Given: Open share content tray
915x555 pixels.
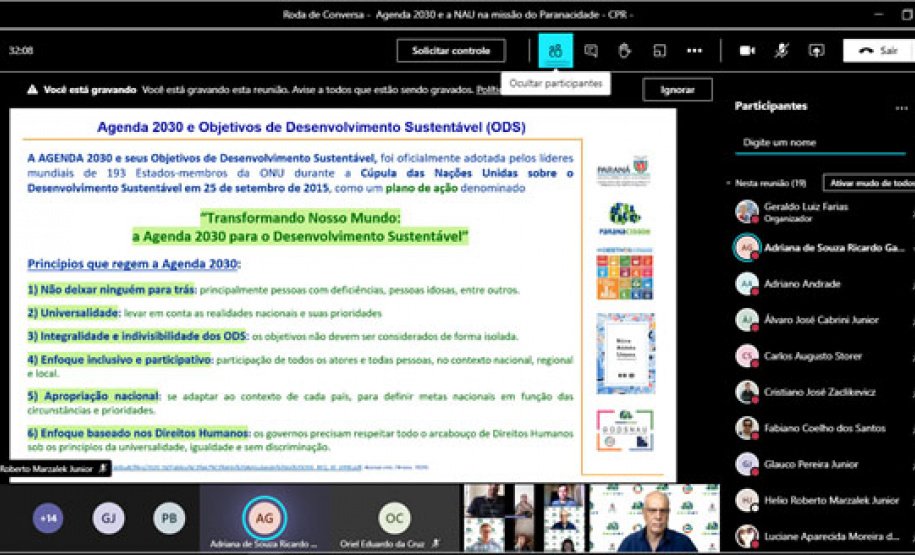Looking at the screenshot, I should tap(816, 50).
